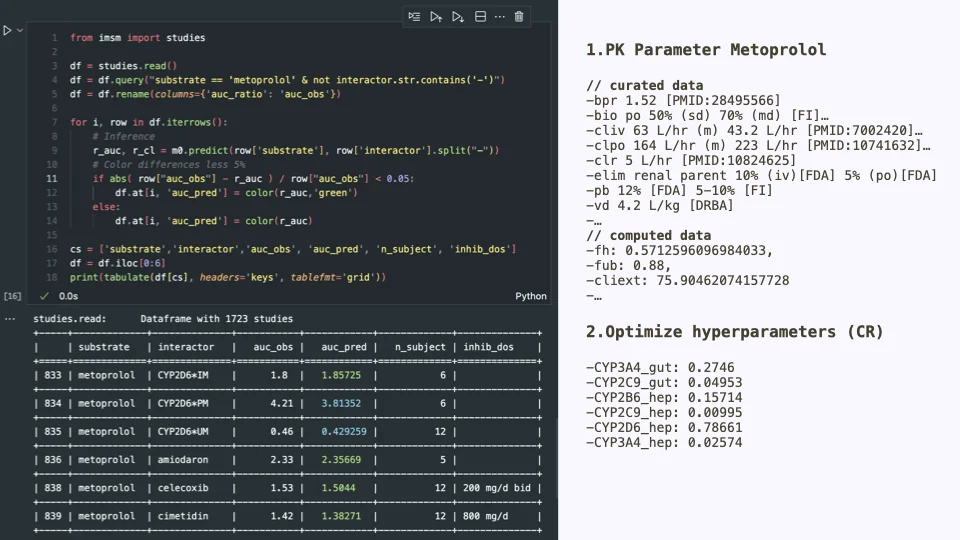The height and width of the screenshot is (540, 960).
Task: Click the 'auc_pred' table header
Action: [344, 347]
